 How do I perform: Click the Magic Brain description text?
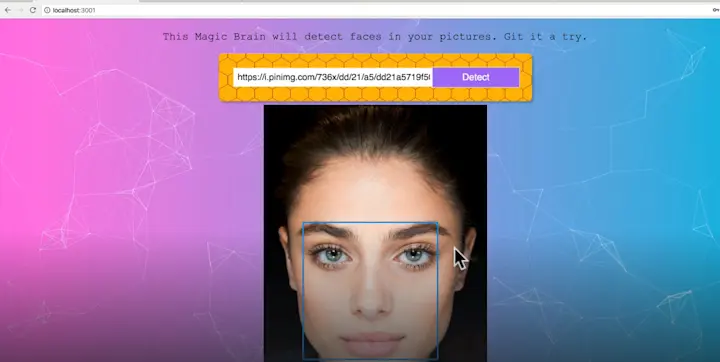[x=375, y=37]
